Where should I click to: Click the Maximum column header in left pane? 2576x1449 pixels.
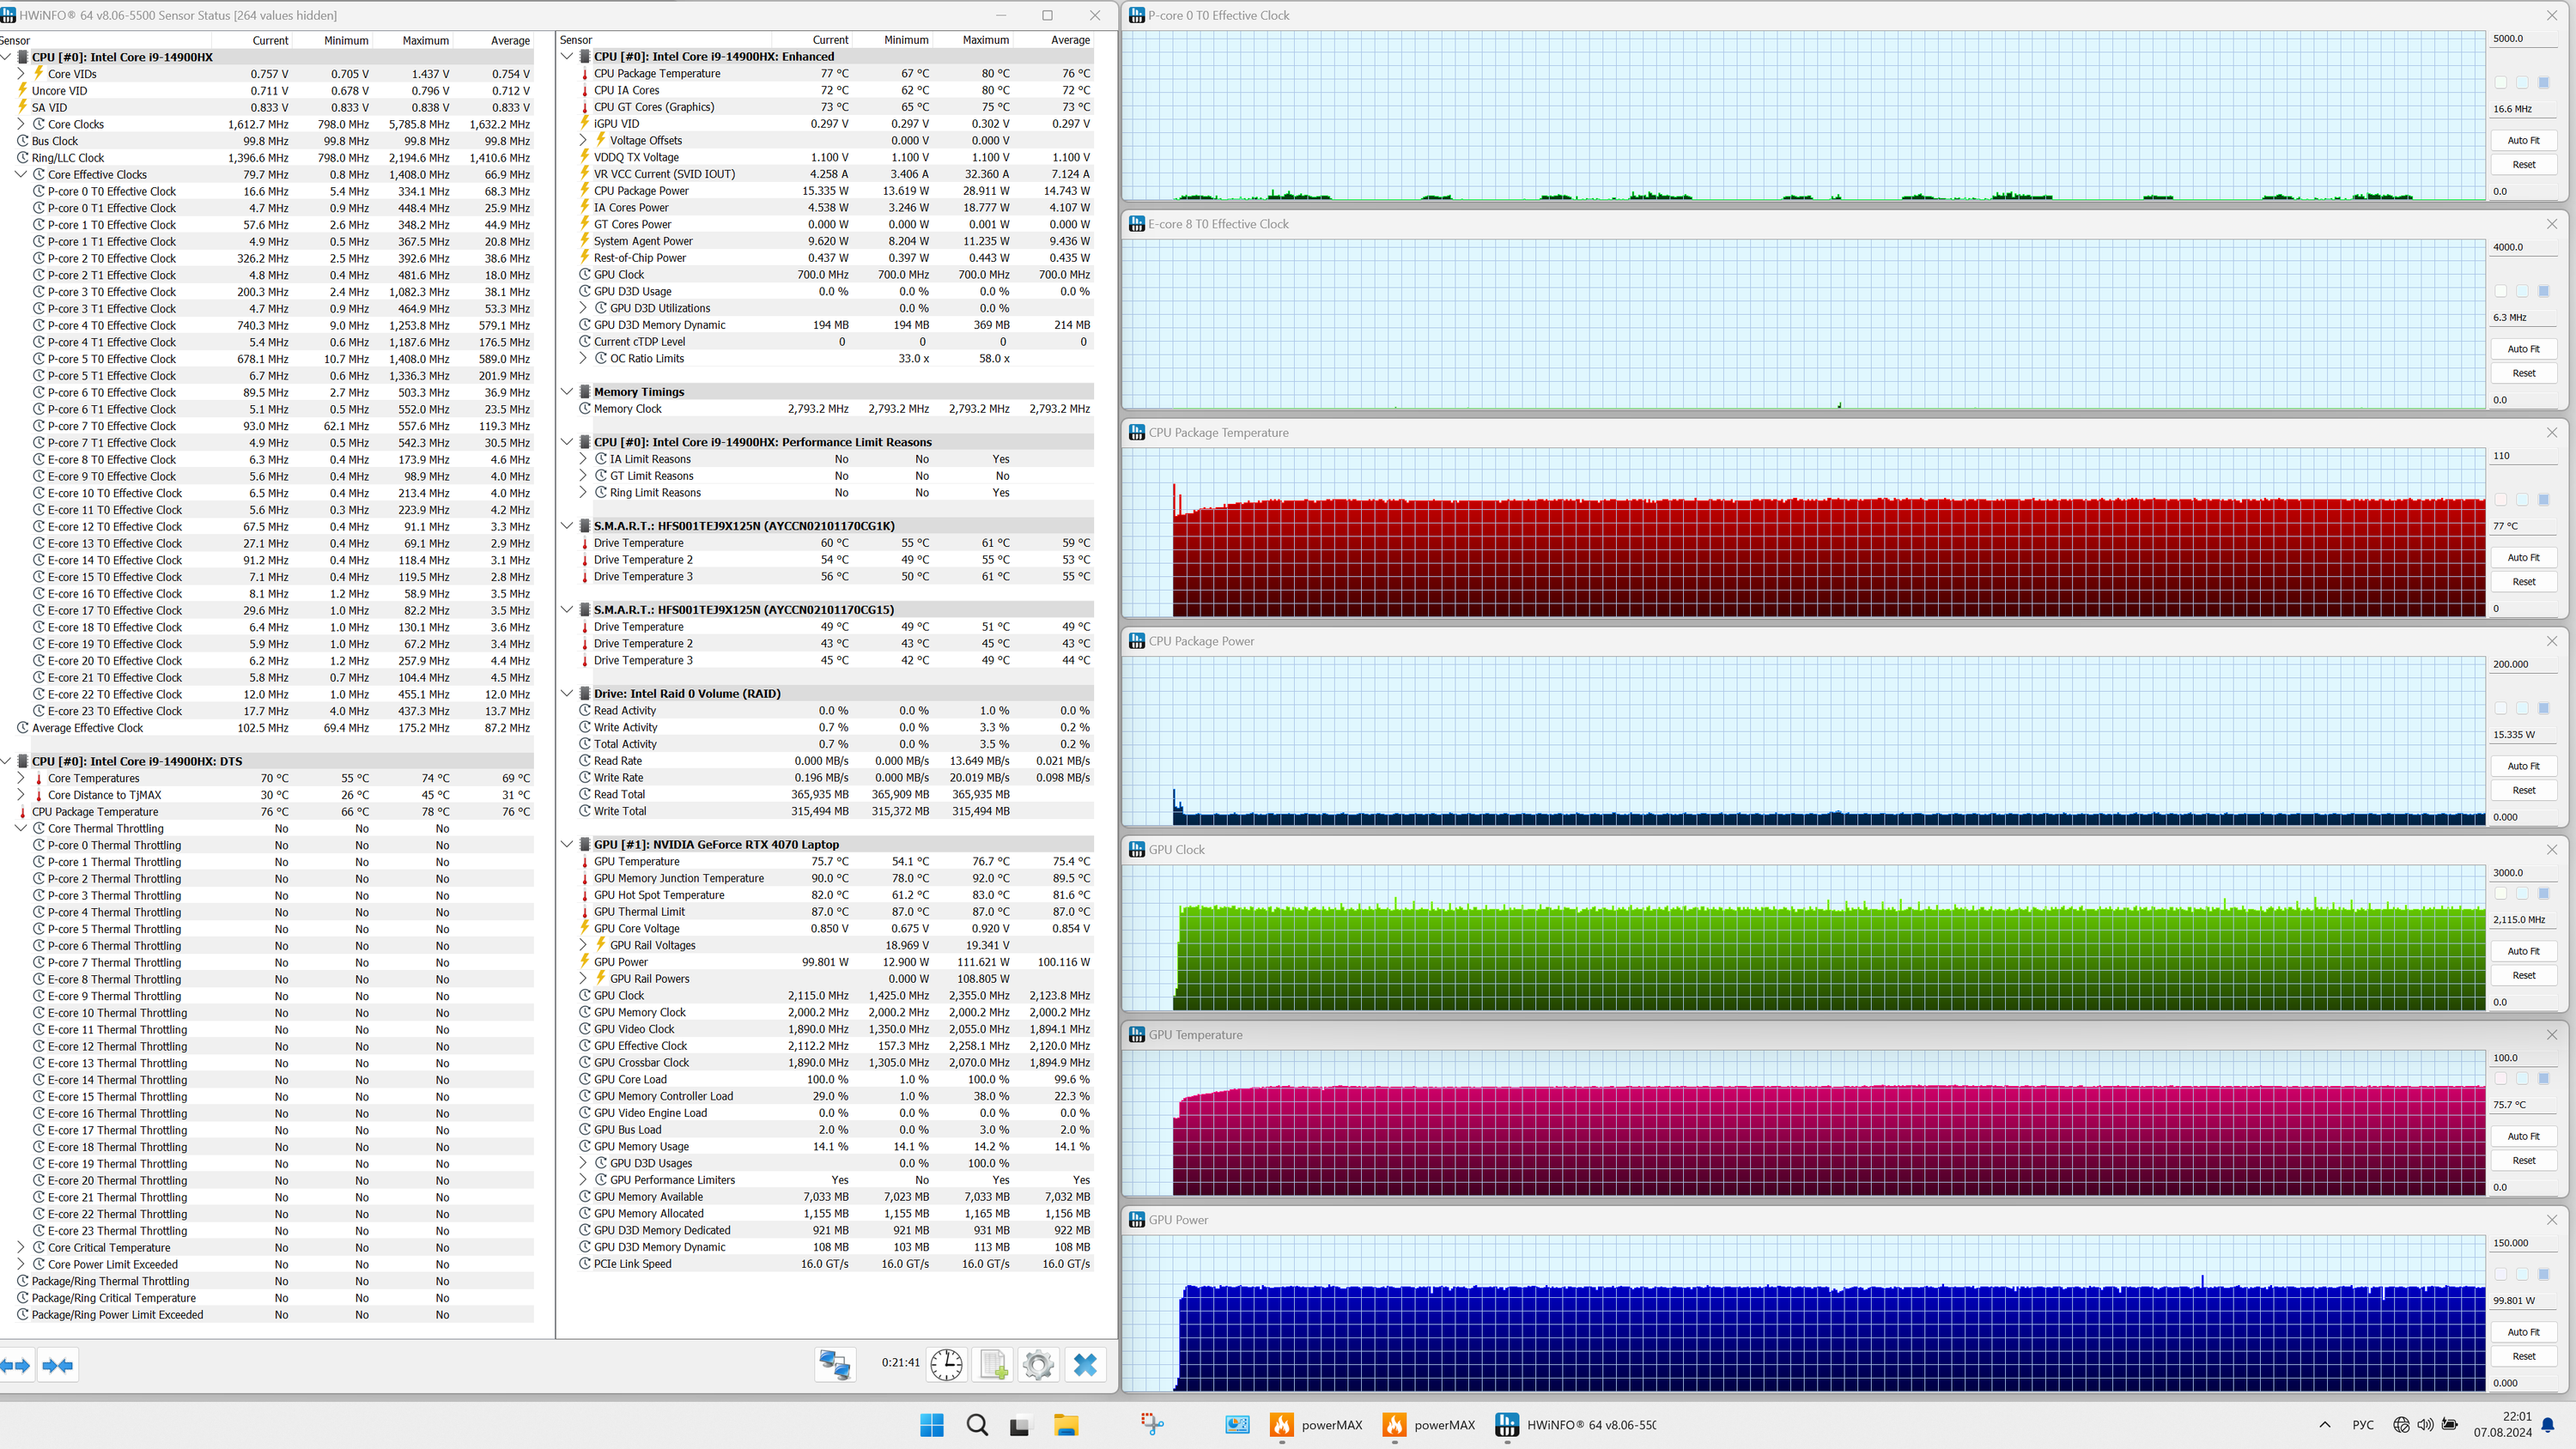coord(425,40)
